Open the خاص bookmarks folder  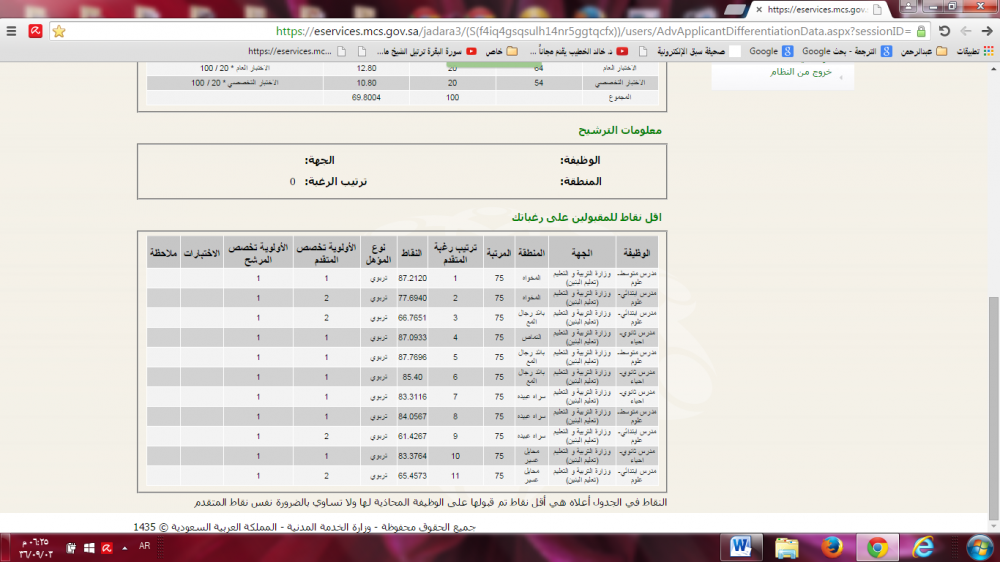[502, 51]
